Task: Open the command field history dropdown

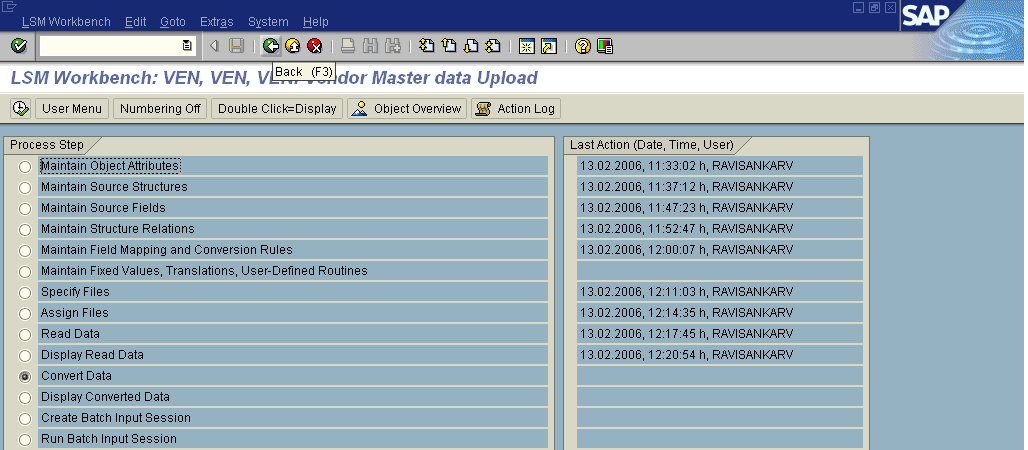Action: [x=187, y=46]
